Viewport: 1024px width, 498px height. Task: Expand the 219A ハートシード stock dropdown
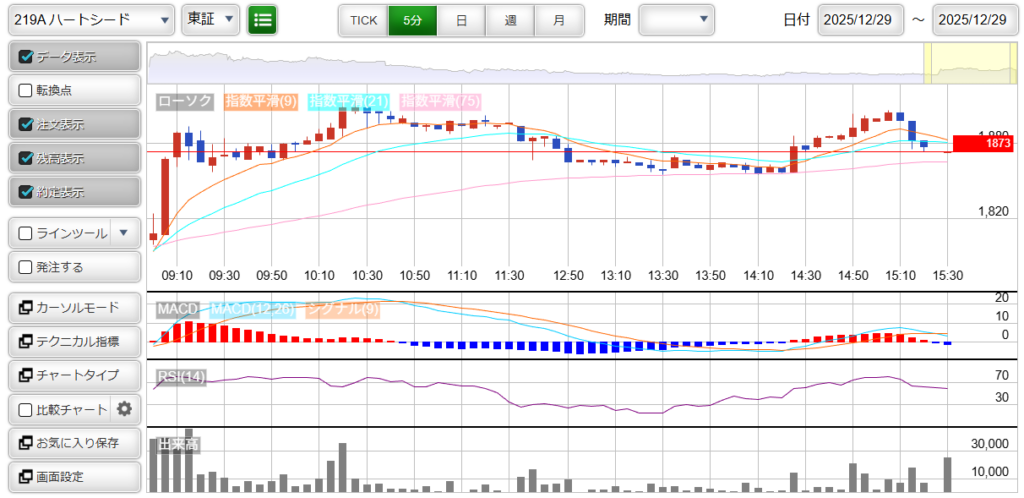coord(91,19)
